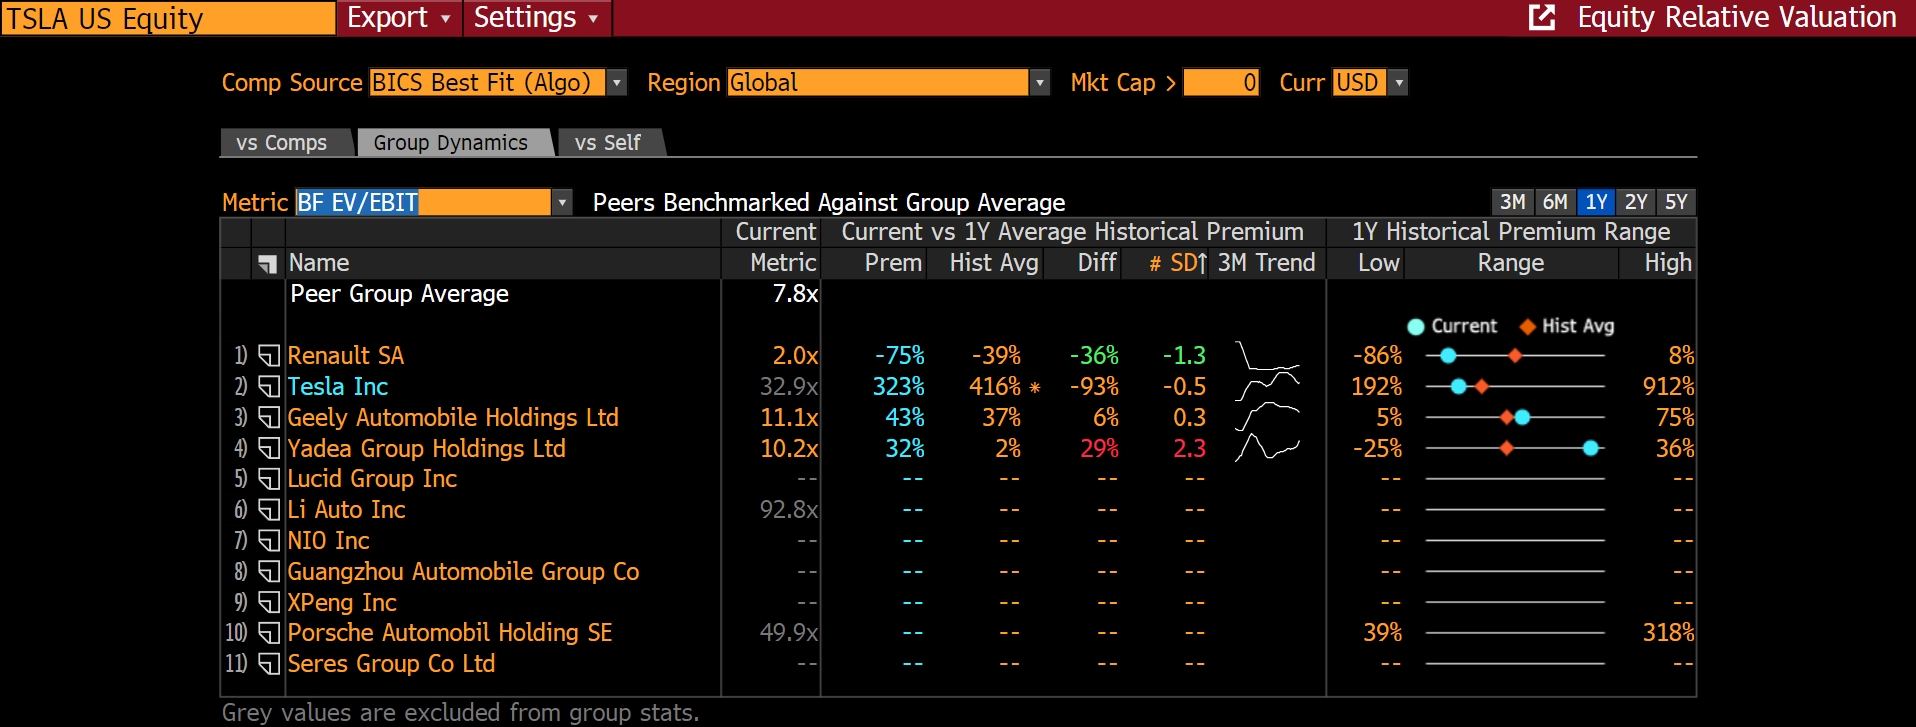The height and width of the screenshot is (727, 1916).
Task: Click the chart icon next to NIO Inc
Action: point(268,541)
